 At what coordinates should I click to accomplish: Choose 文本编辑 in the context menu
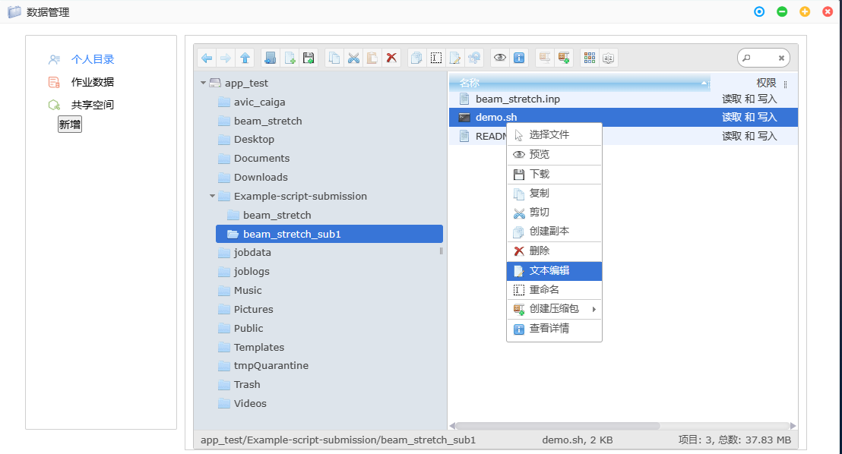click(554, 271)
